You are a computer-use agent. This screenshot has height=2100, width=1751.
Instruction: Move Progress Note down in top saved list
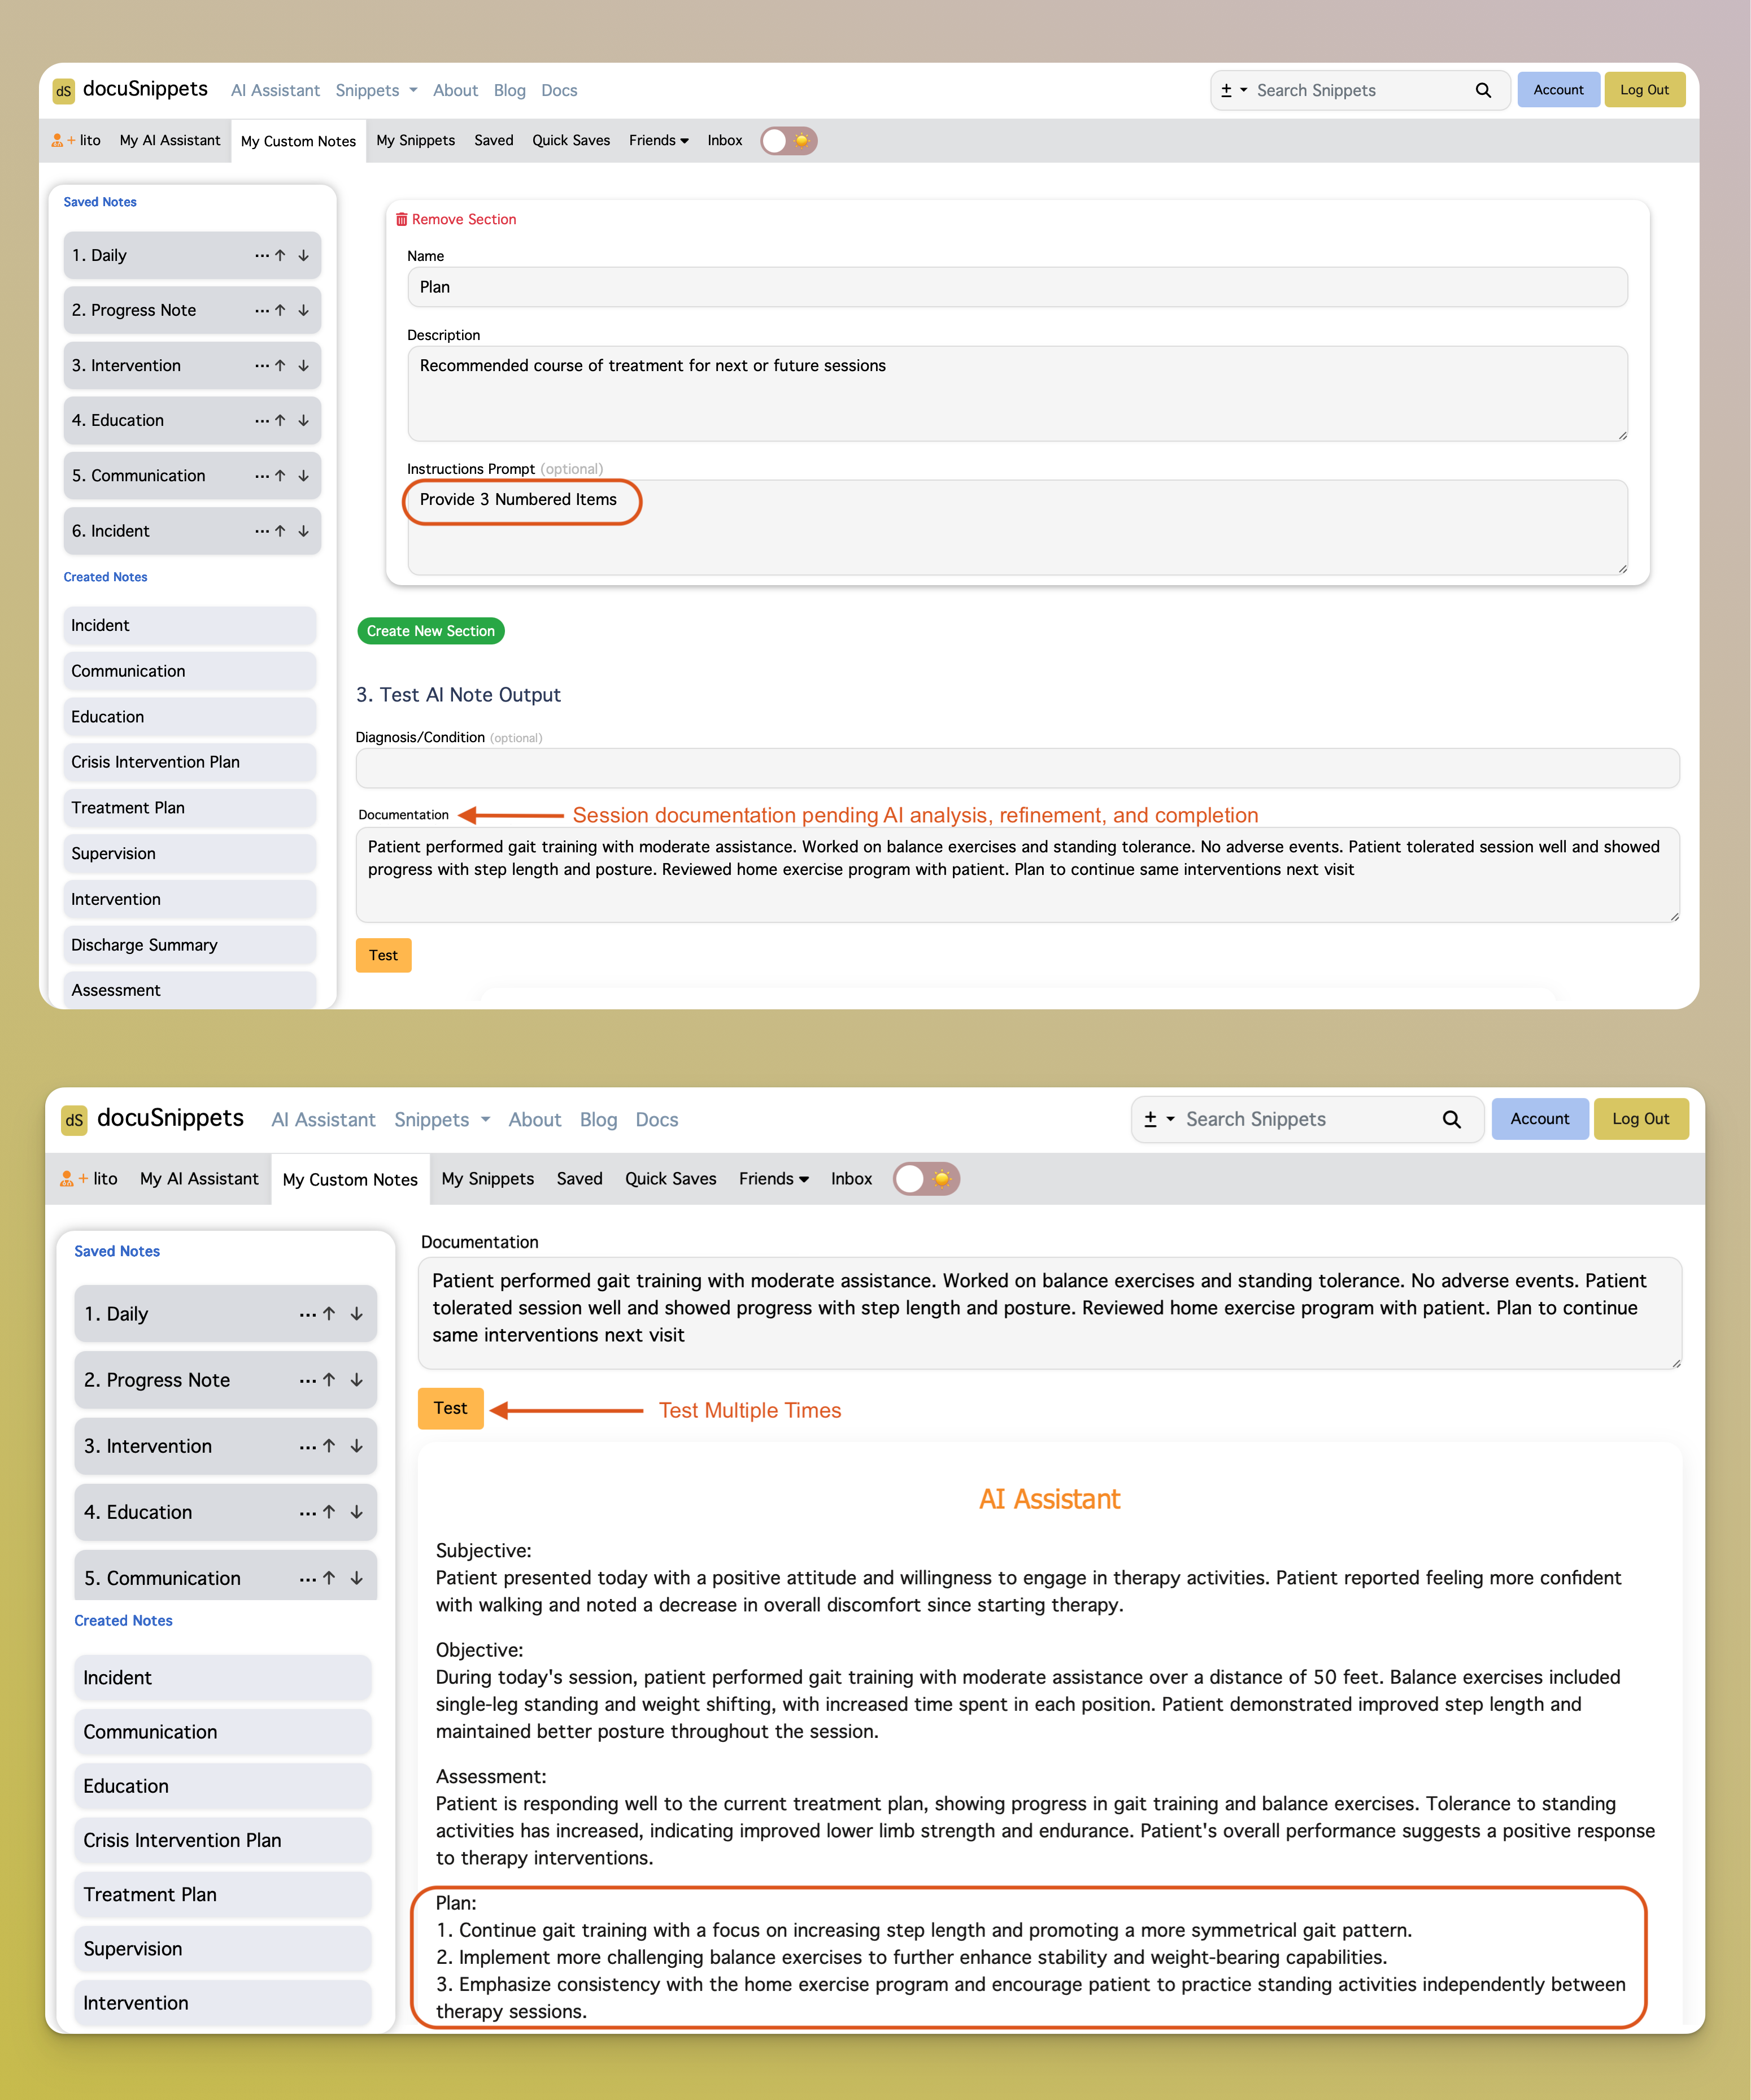click(x=304, y=310)
